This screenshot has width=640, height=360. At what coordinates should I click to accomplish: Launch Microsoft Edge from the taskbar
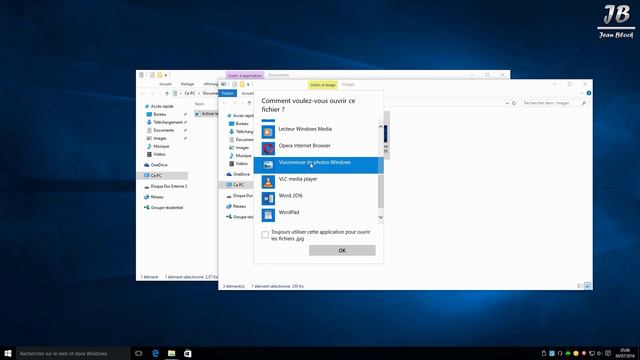(155, 353)
